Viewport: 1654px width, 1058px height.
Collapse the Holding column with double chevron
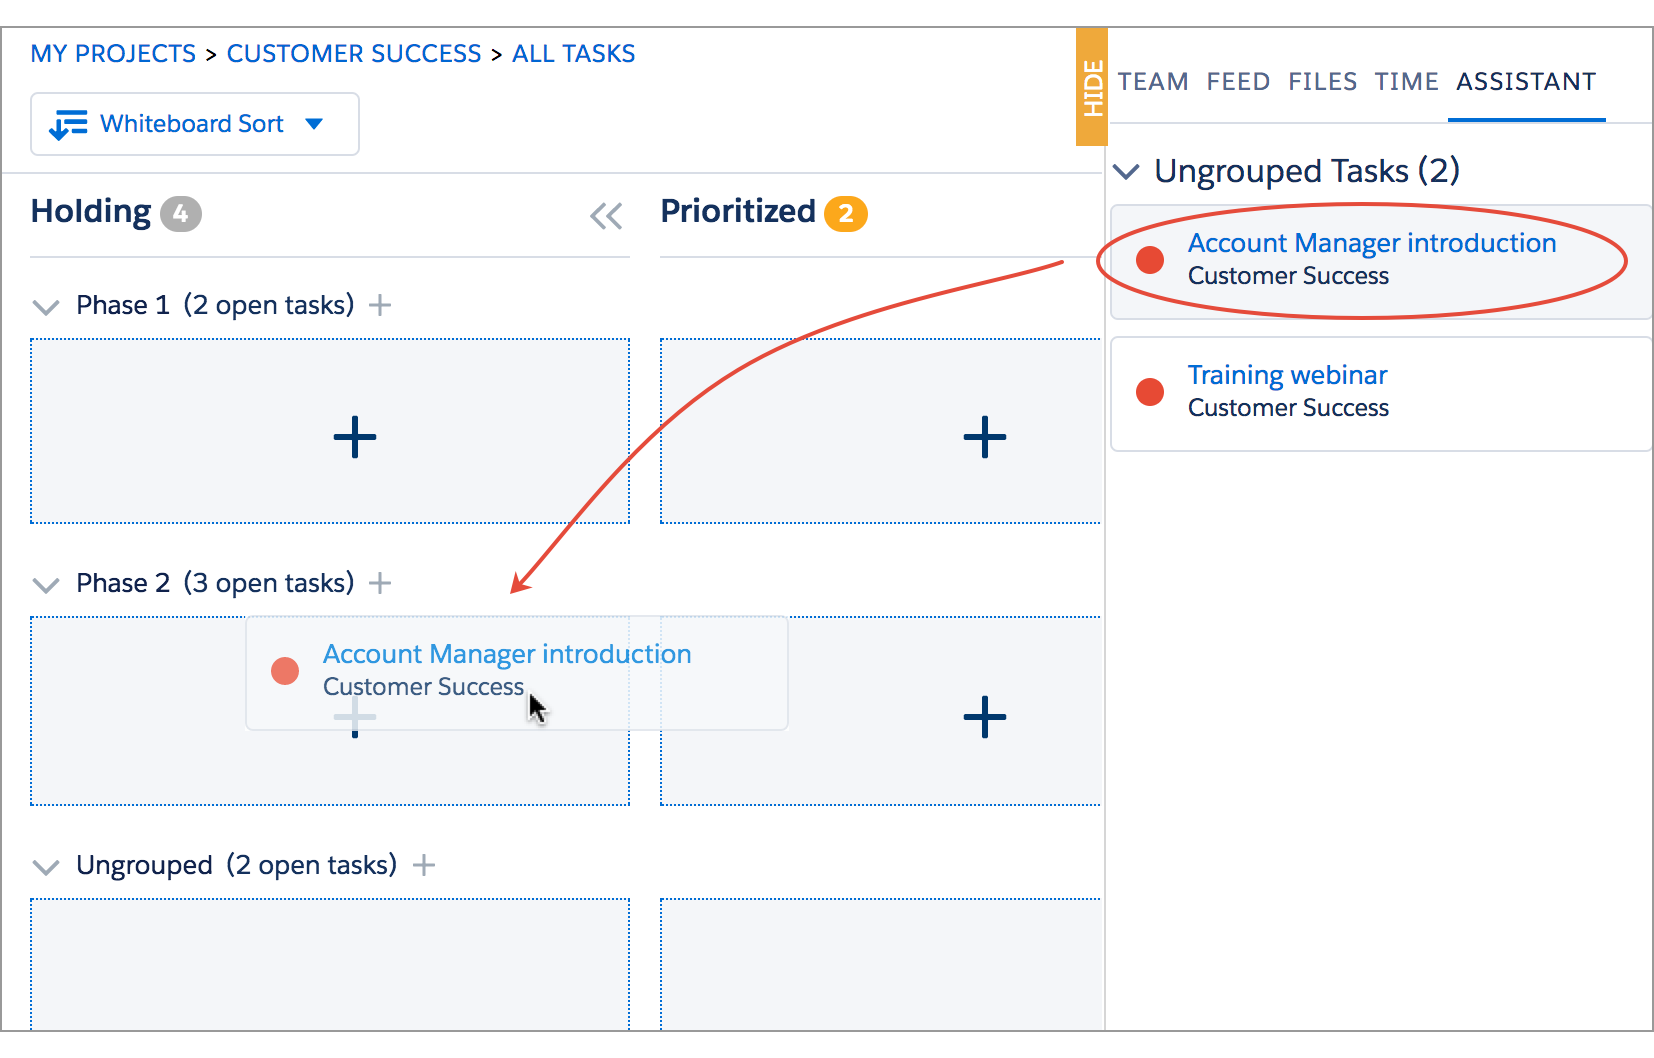[606, 216]
